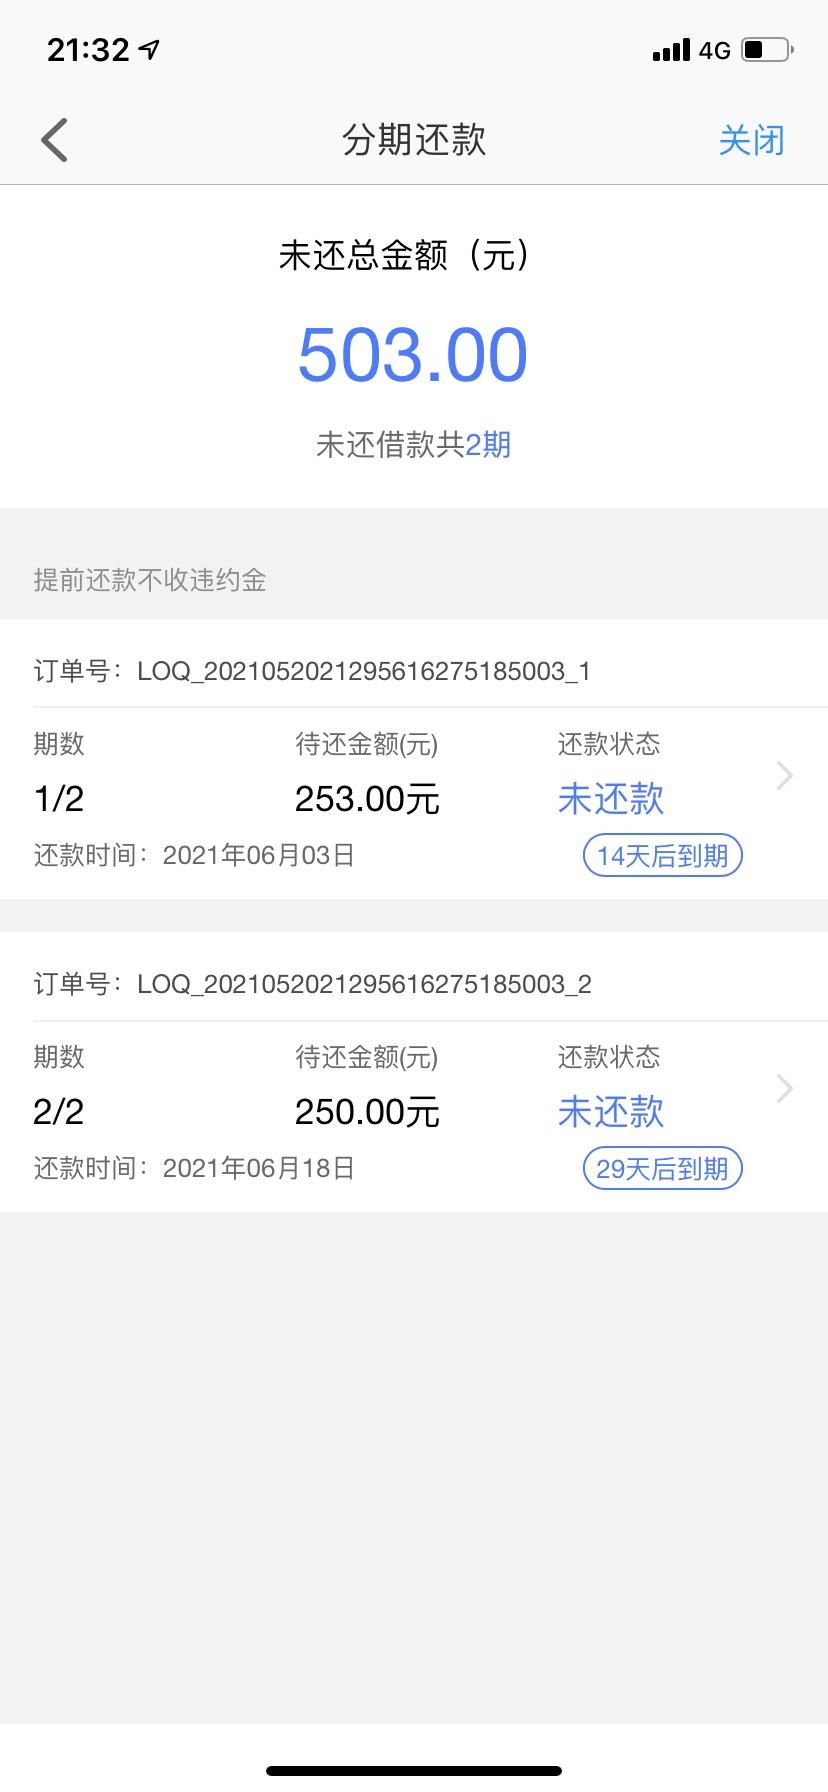The image size is (828, 1792).
Task: Open second installment details chevron
Action: pyautogui.click(x=785, y=1088)
